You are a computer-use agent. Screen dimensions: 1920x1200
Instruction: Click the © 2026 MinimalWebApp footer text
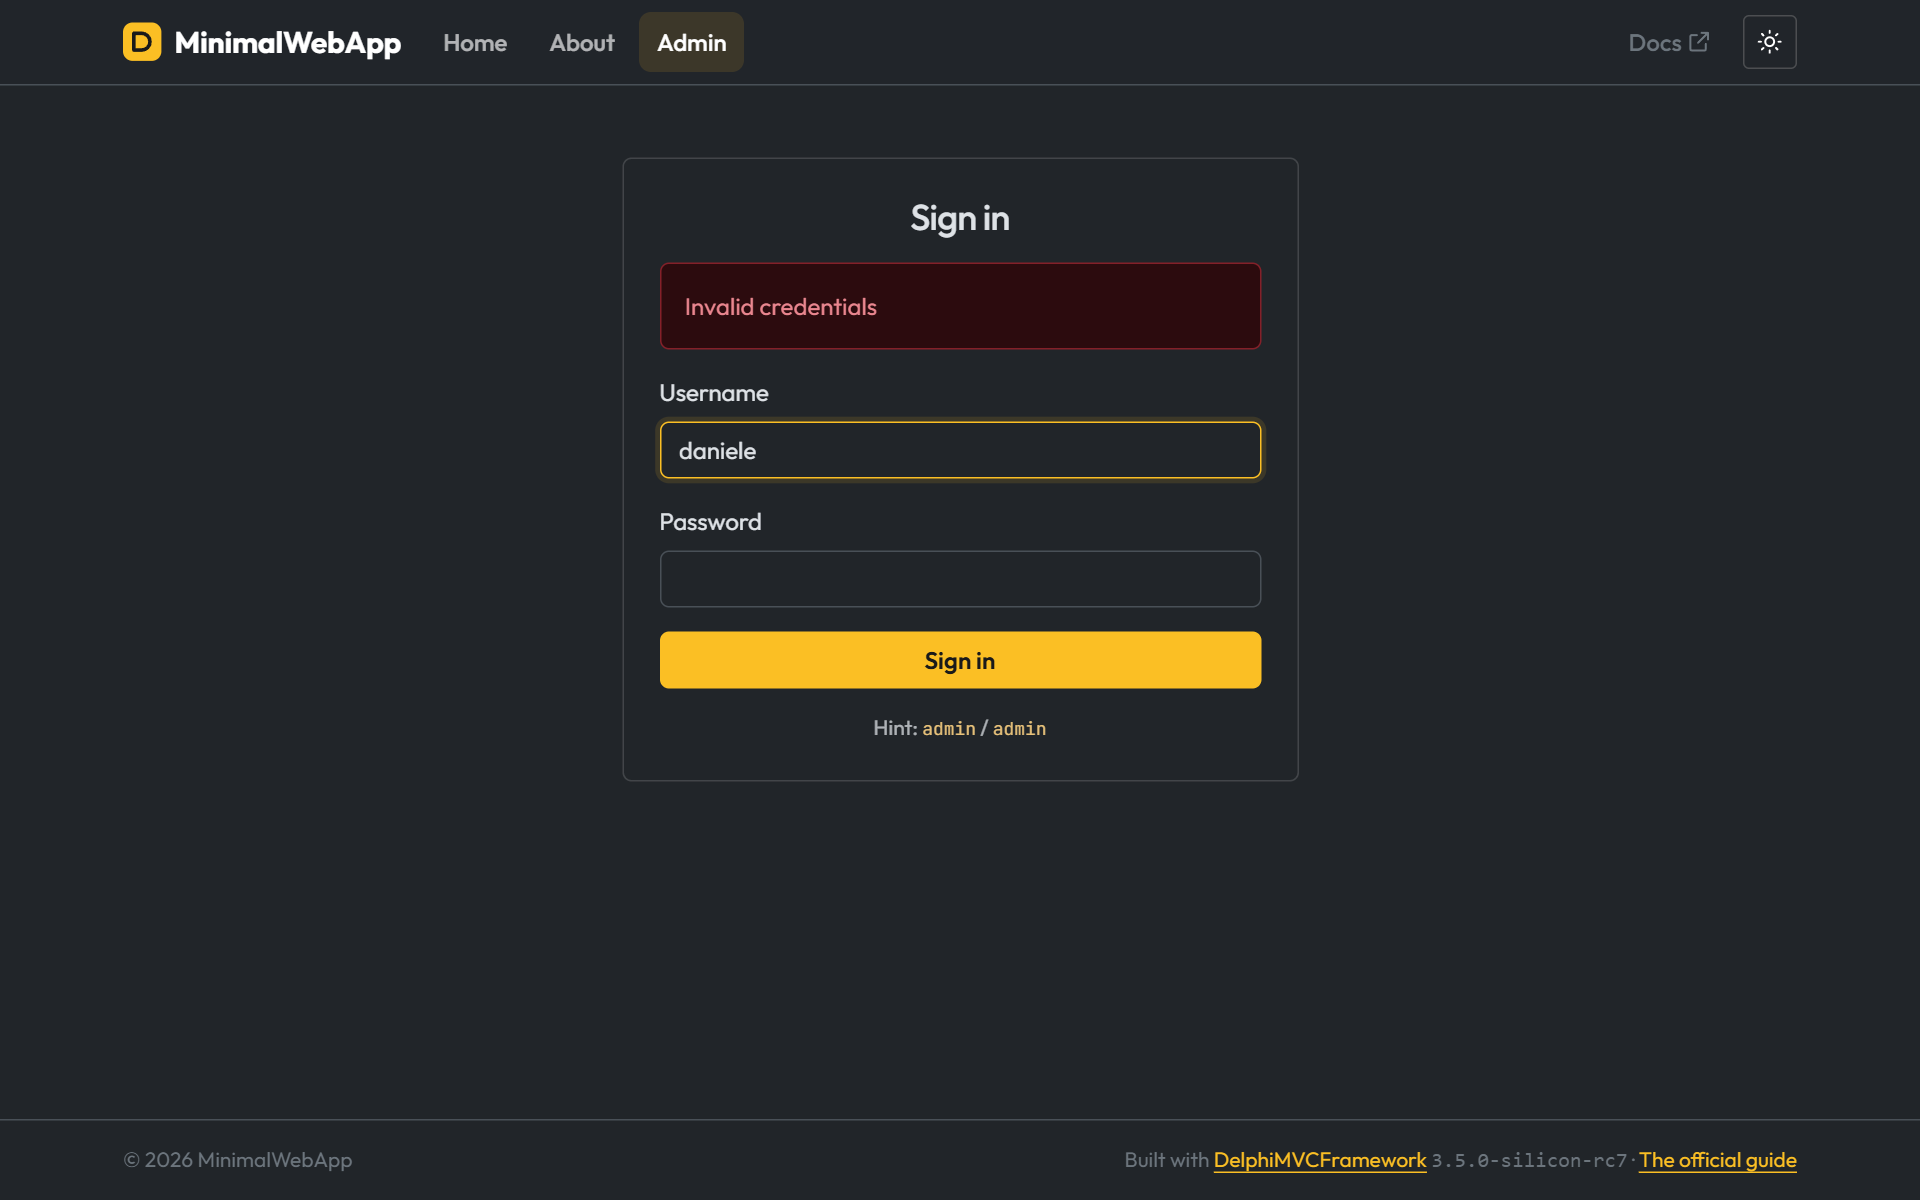point(238,1160)
